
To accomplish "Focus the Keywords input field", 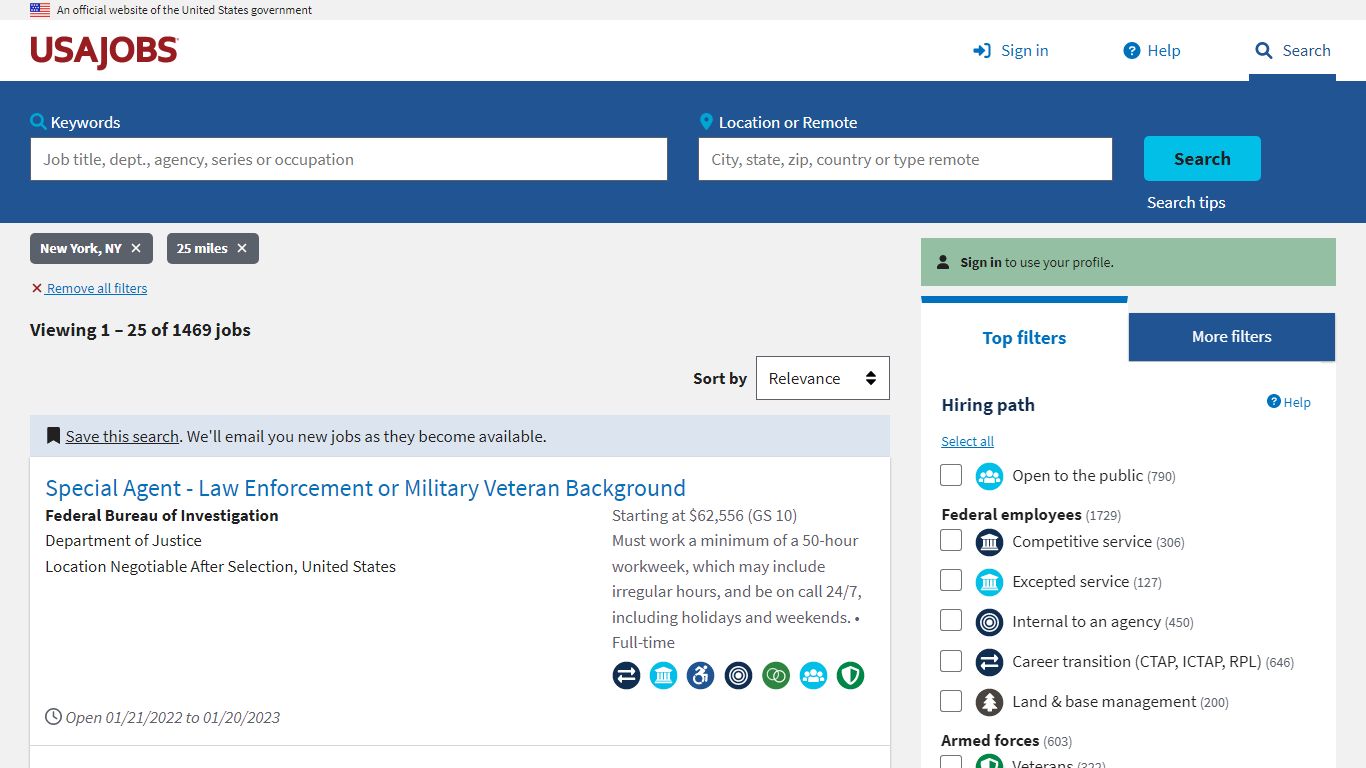I will tap(349, 159).
